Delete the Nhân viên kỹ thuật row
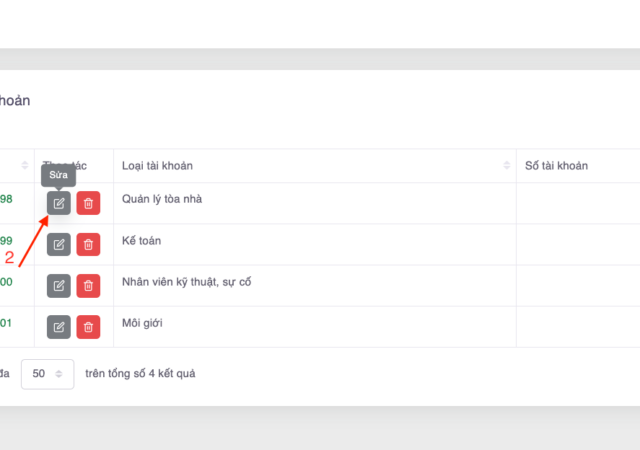This screenshot has width=640, height=450. 88,286
